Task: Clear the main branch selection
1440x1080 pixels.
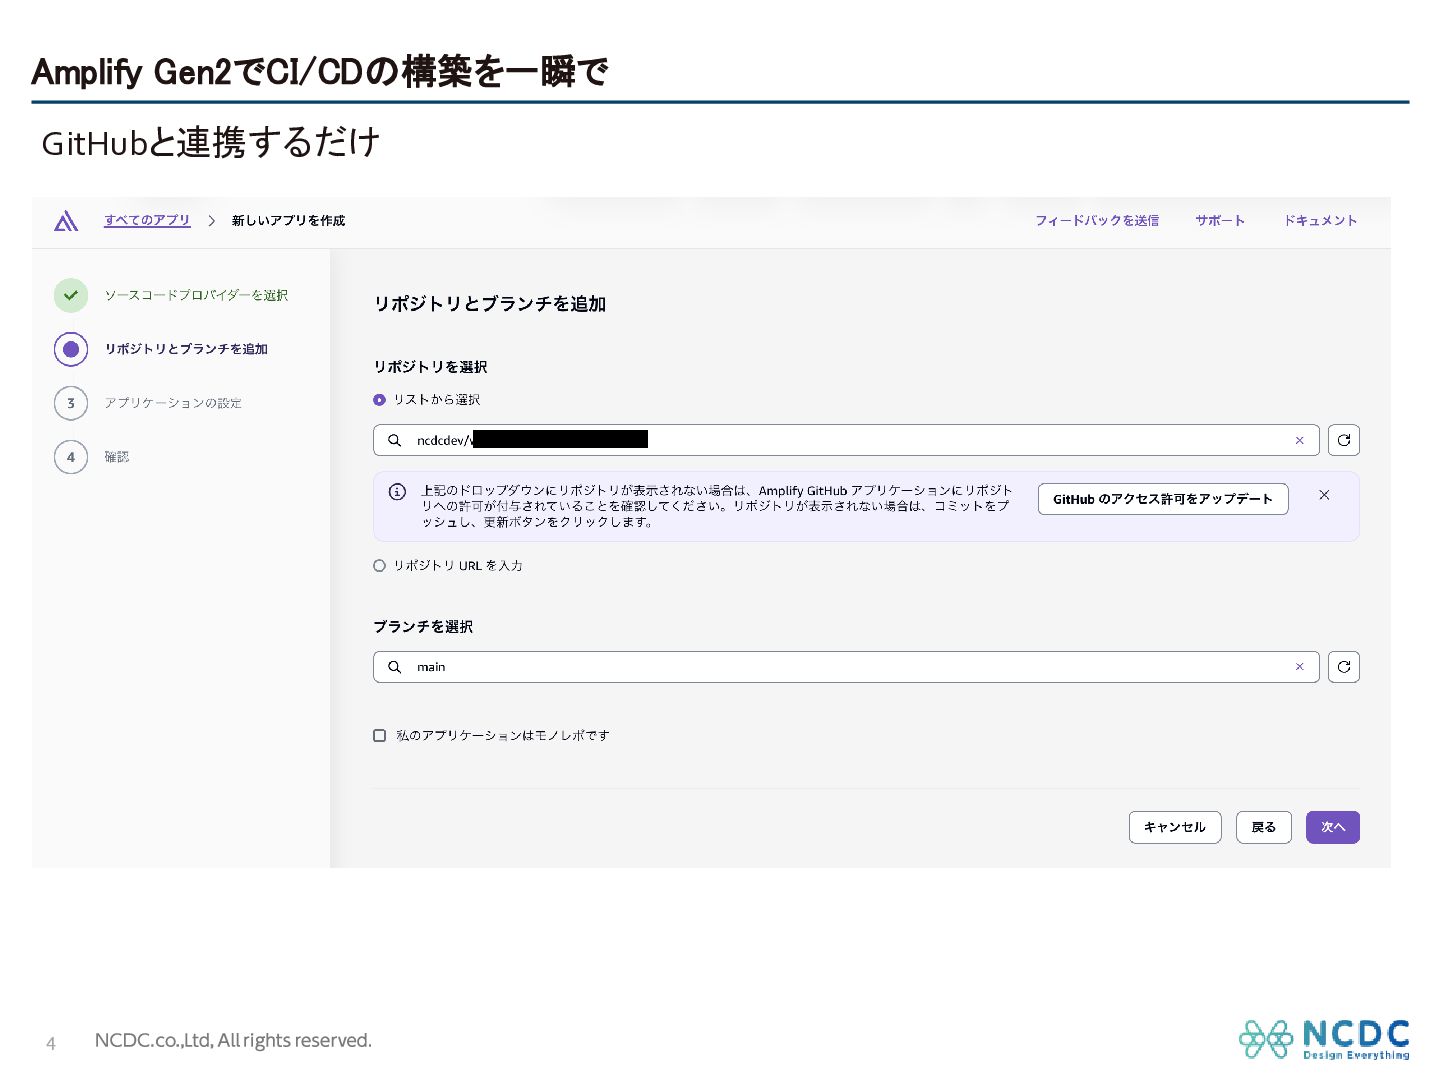Action: (1300, 667)
